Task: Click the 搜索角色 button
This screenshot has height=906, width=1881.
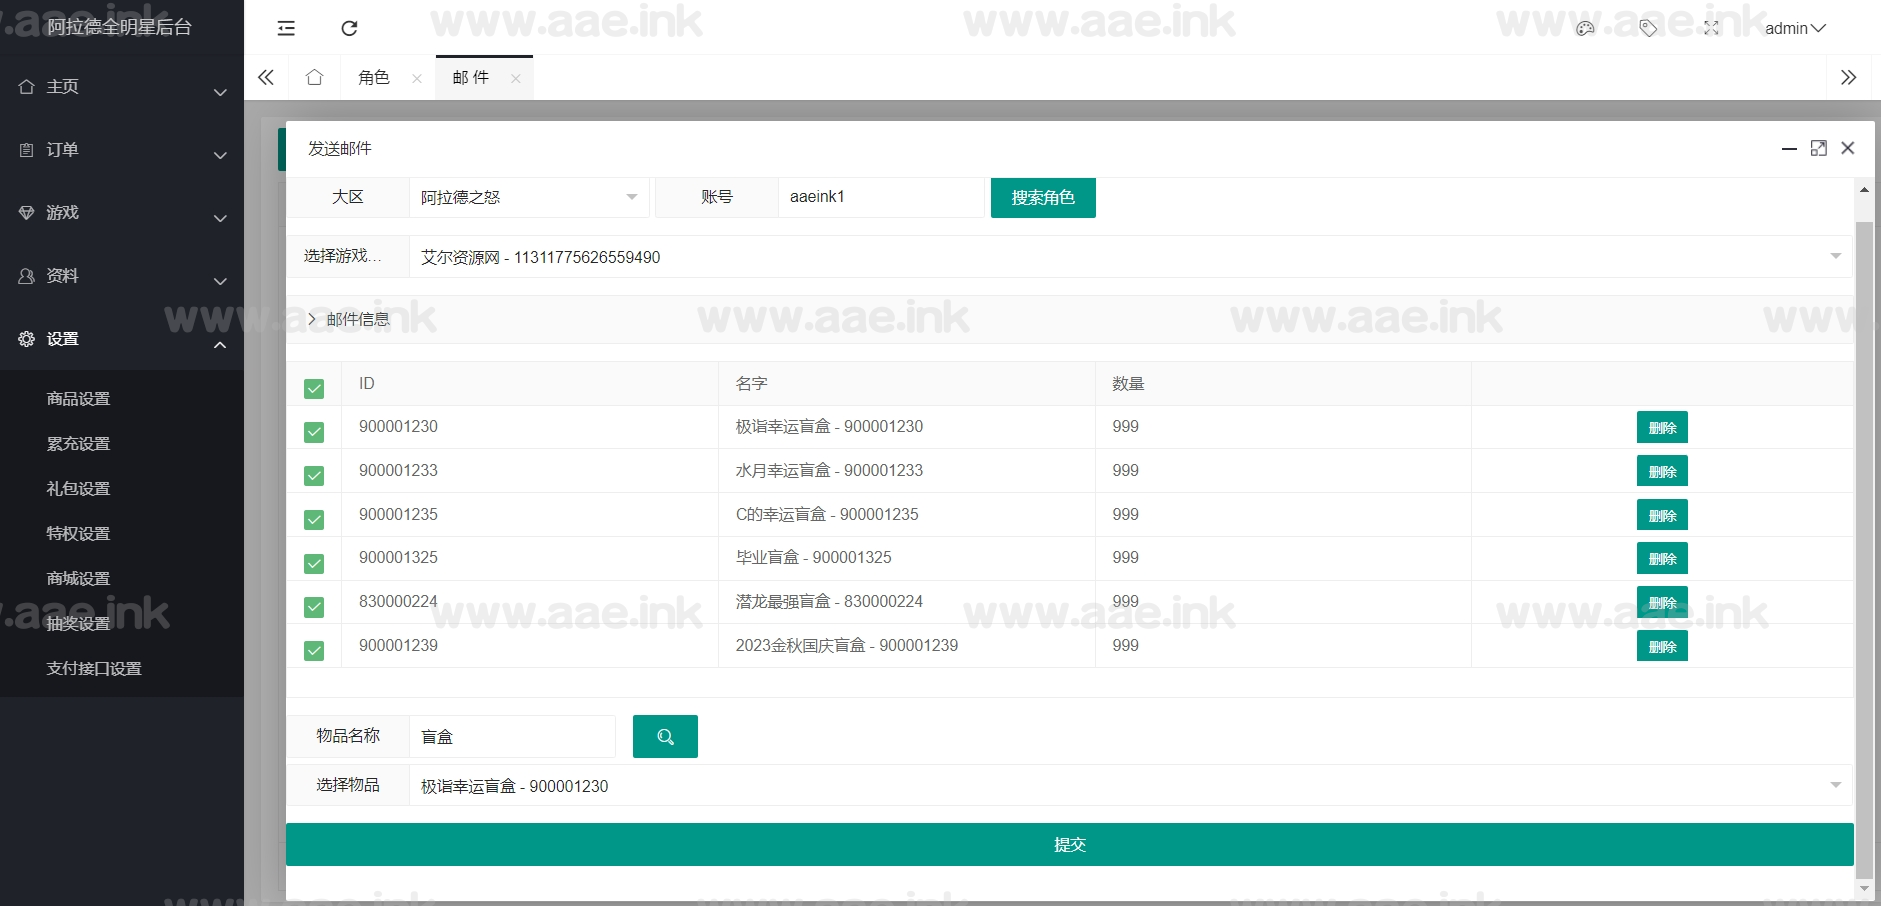Action: click(x=1043, y=197)
